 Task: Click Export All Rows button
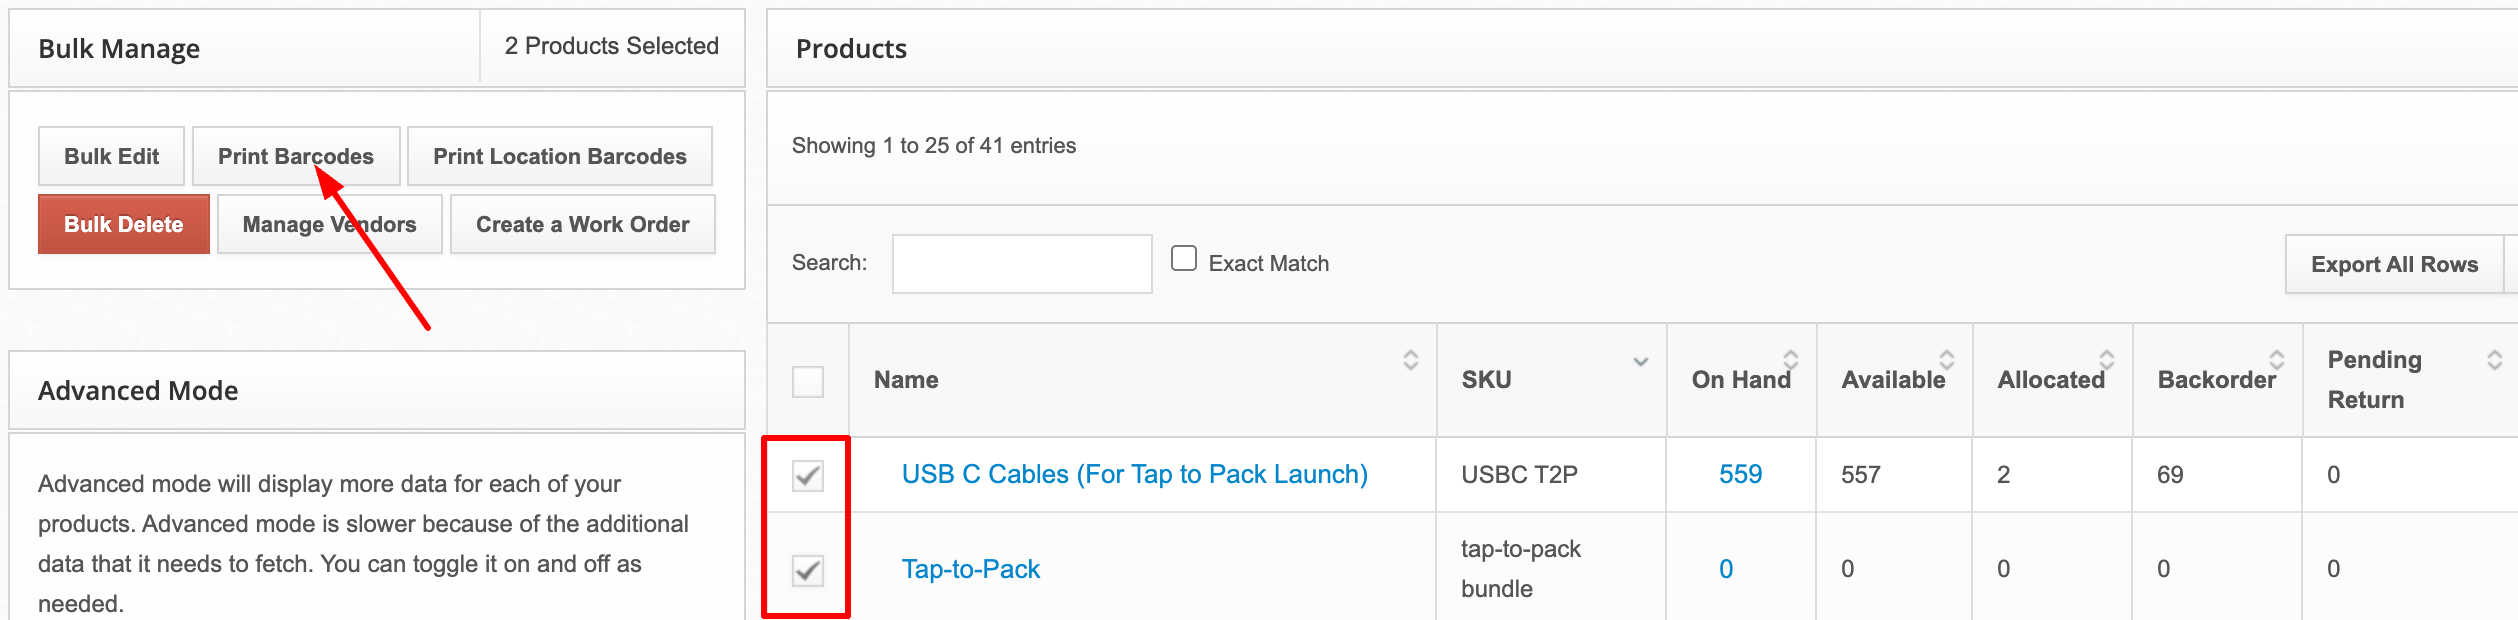2393,265
